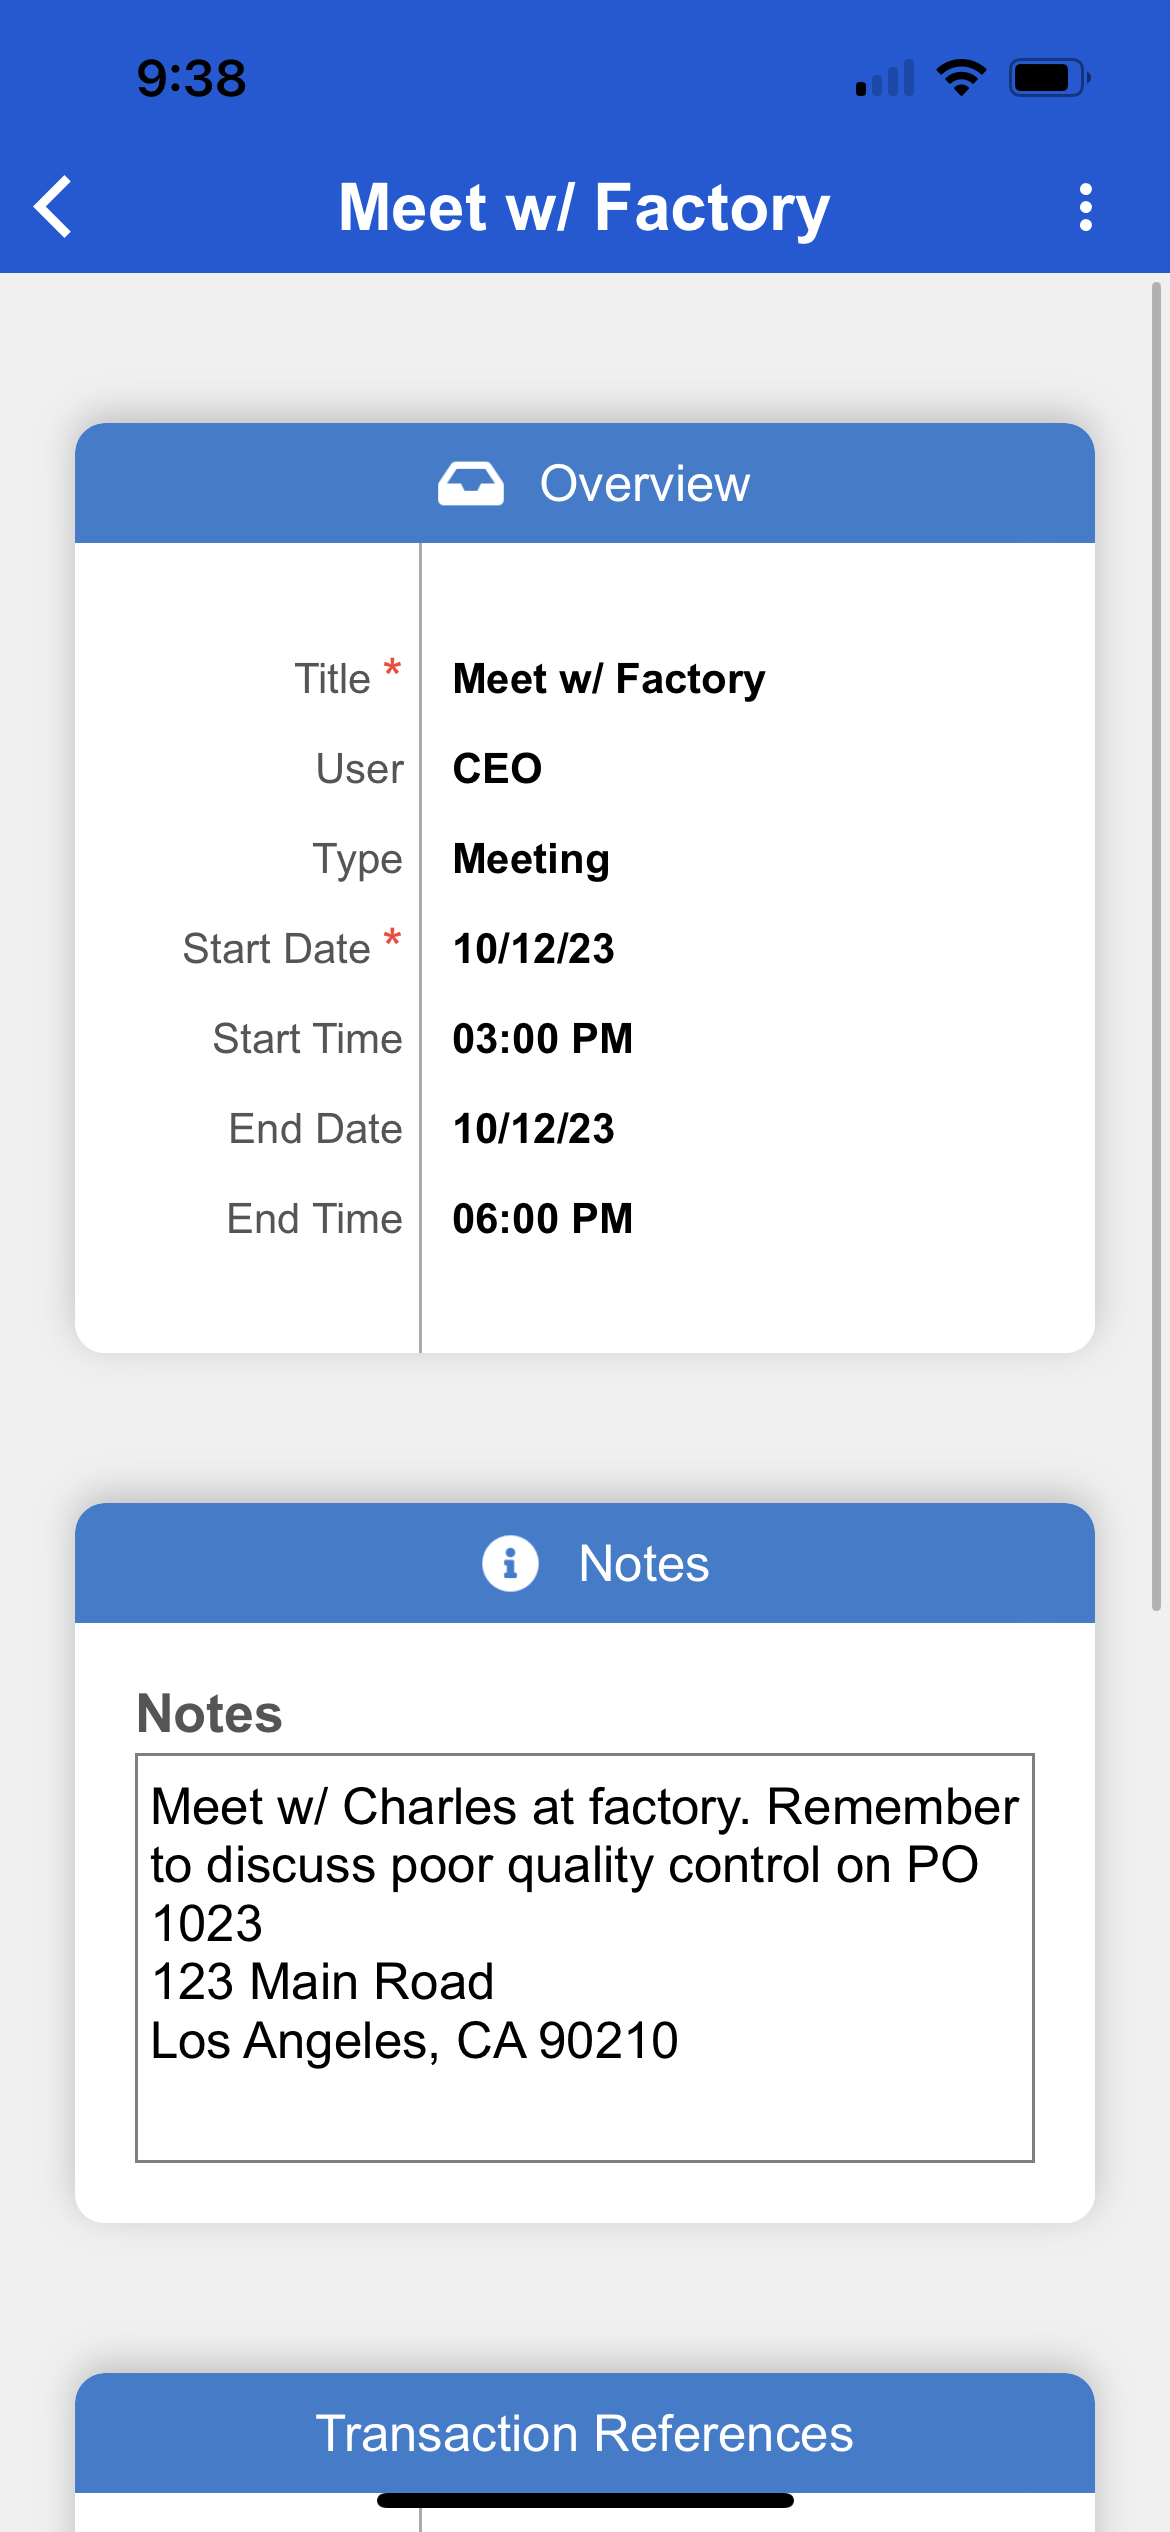Expand the Transaction References header
The width and height of the screenshot is (1170, 2532).
[585, 2433]
